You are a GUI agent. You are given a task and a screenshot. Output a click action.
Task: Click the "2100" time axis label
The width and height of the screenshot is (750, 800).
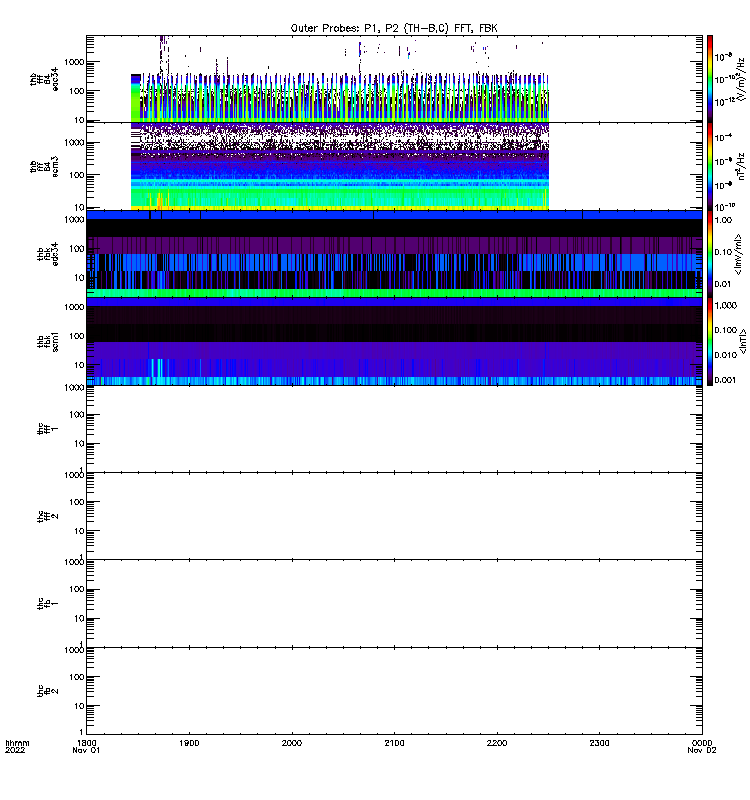click(394, 743)
